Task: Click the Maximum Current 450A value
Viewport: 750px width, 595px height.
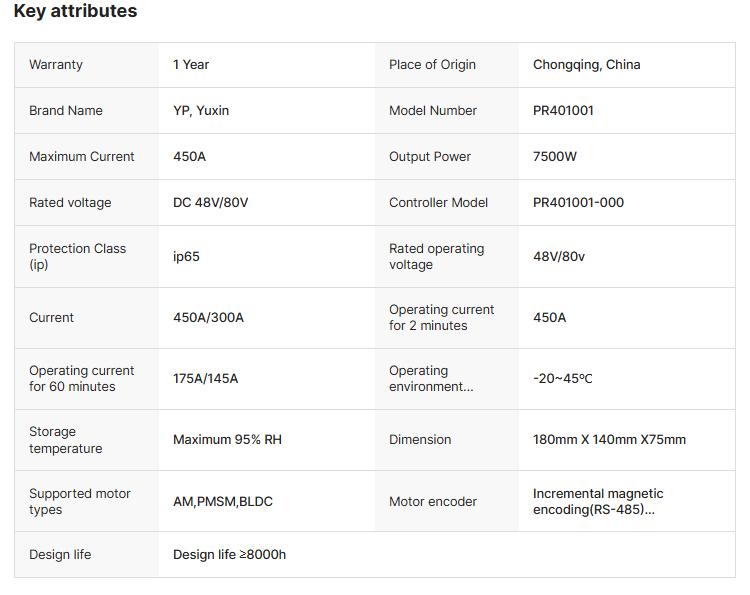Action: pos(189,156)
